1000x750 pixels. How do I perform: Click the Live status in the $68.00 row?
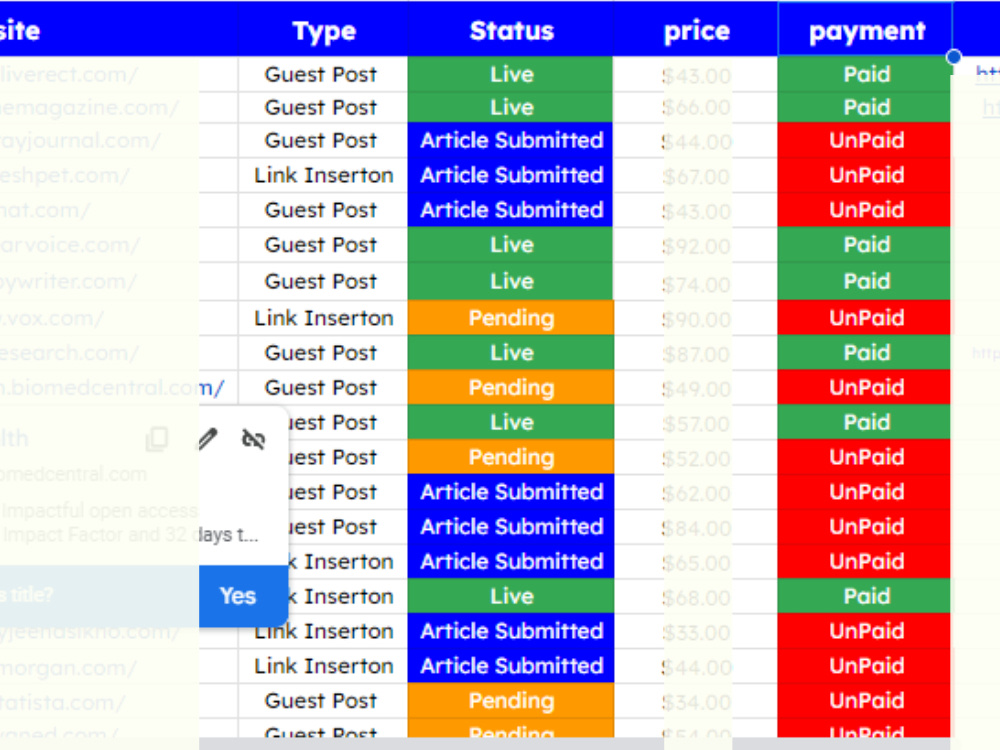coord(511,596)
